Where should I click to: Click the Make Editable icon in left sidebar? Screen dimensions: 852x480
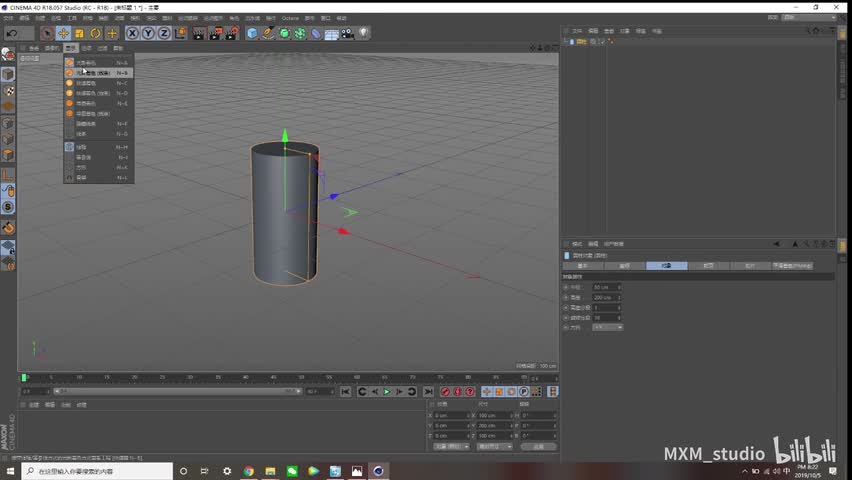(8, 56)
